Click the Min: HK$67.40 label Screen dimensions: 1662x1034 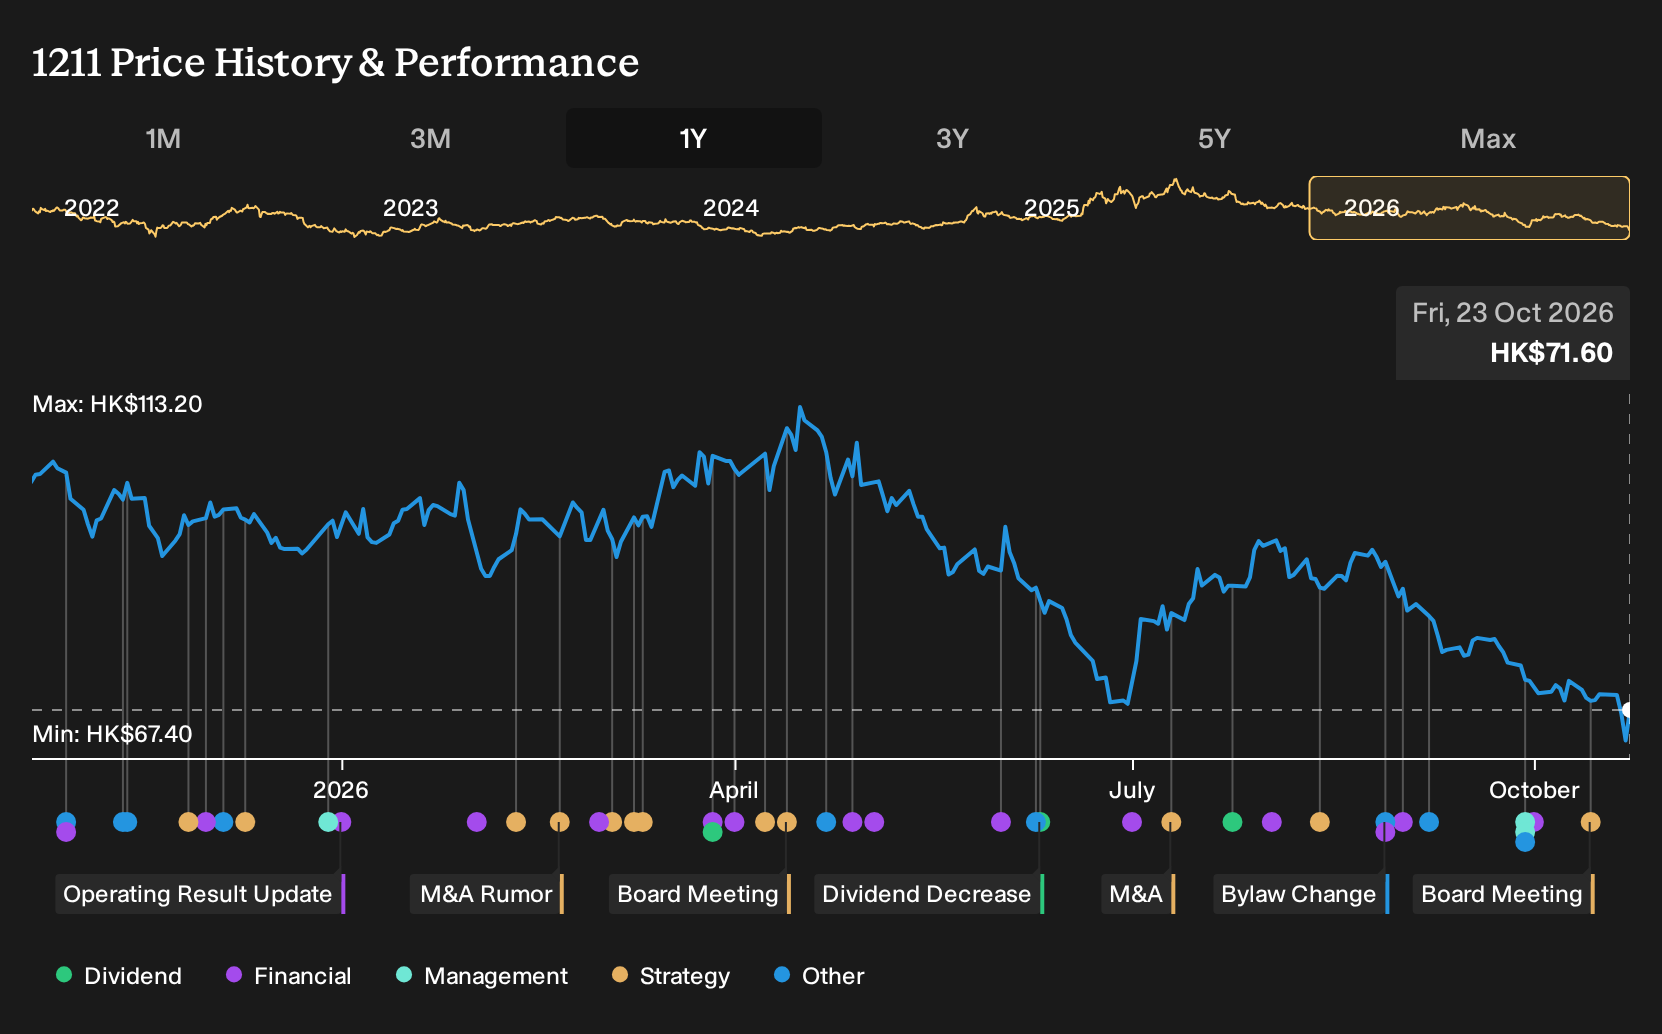pyautogui.click(x=112, y=734)
